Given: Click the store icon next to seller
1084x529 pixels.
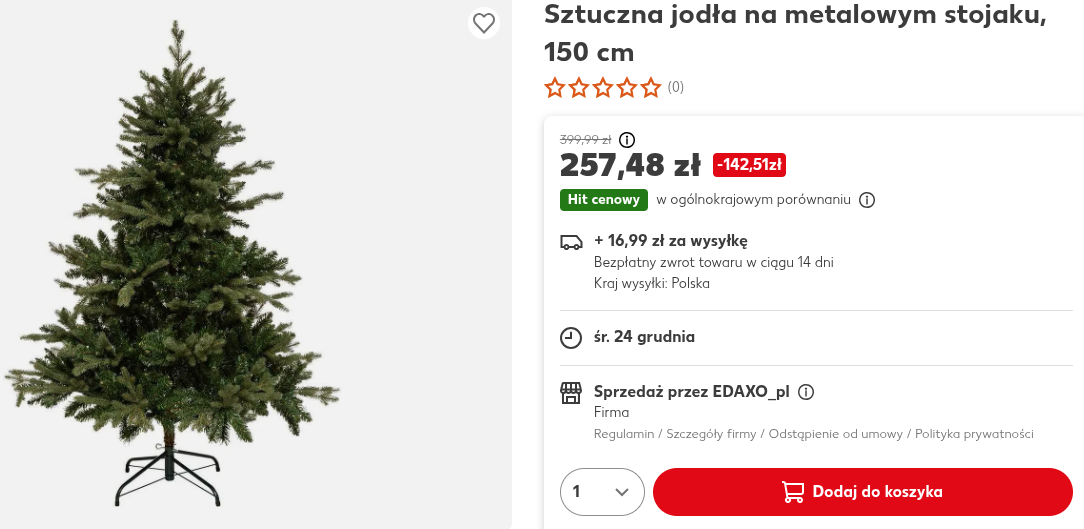Looking at the screenshot, I should click(571, 392).
